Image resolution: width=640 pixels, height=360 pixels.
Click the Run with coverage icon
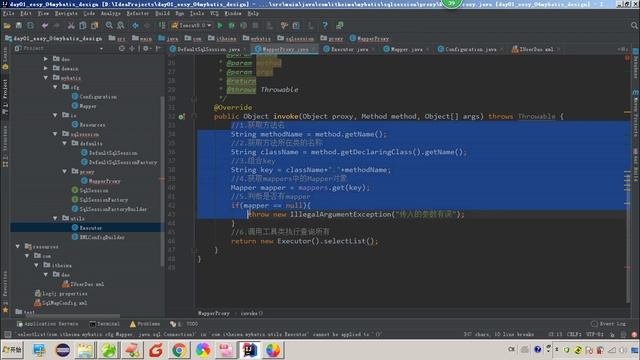coord(243,26)
